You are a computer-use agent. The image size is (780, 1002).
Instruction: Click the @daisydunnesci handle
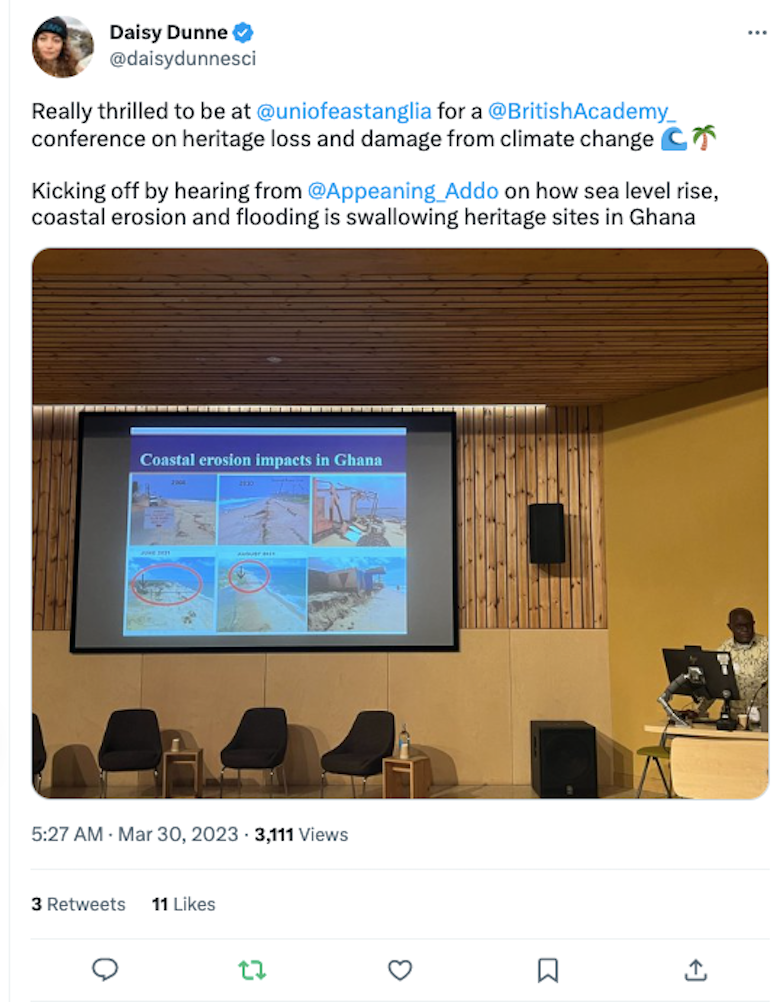click(183, 59)
